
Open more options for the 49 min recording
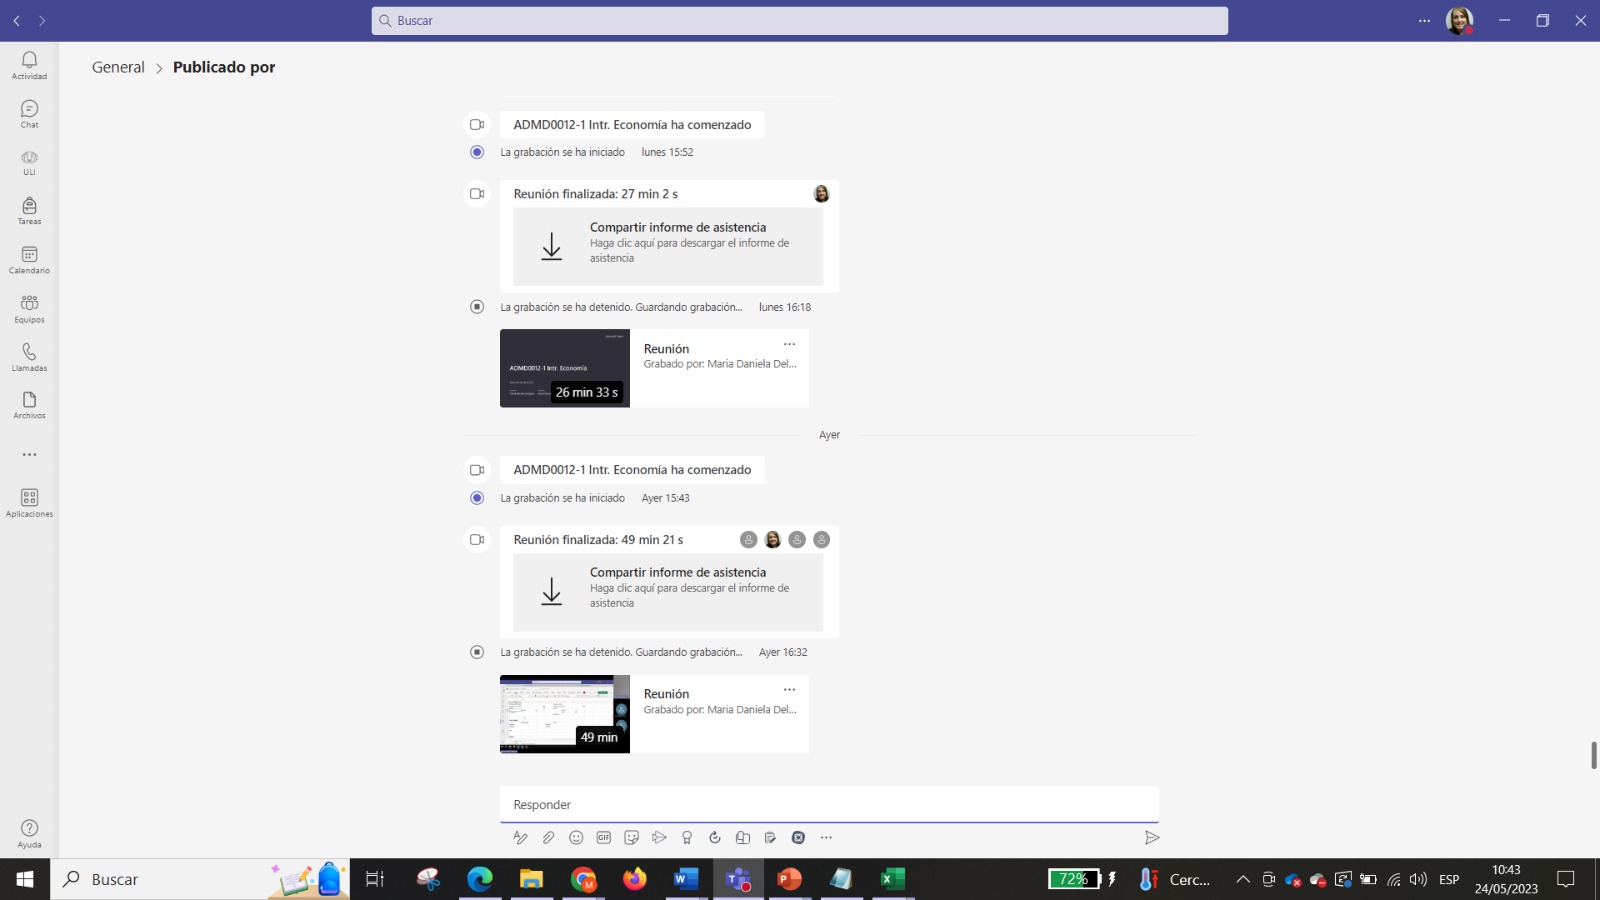click(789, 689)
